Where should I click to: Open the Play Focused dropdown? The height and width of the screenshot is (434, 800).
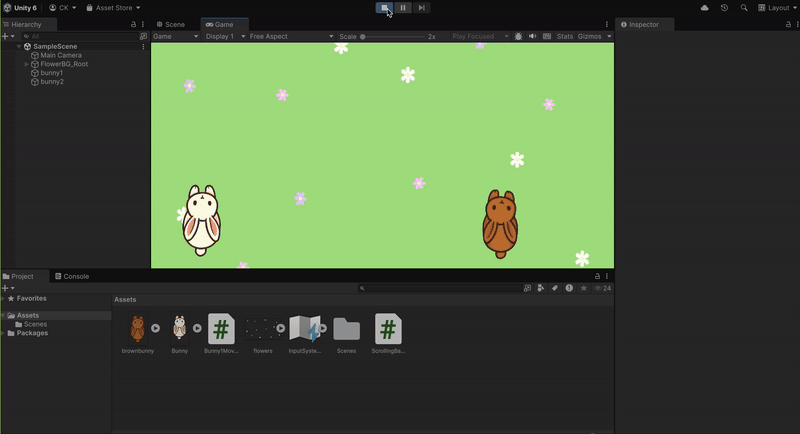[480, 36]
